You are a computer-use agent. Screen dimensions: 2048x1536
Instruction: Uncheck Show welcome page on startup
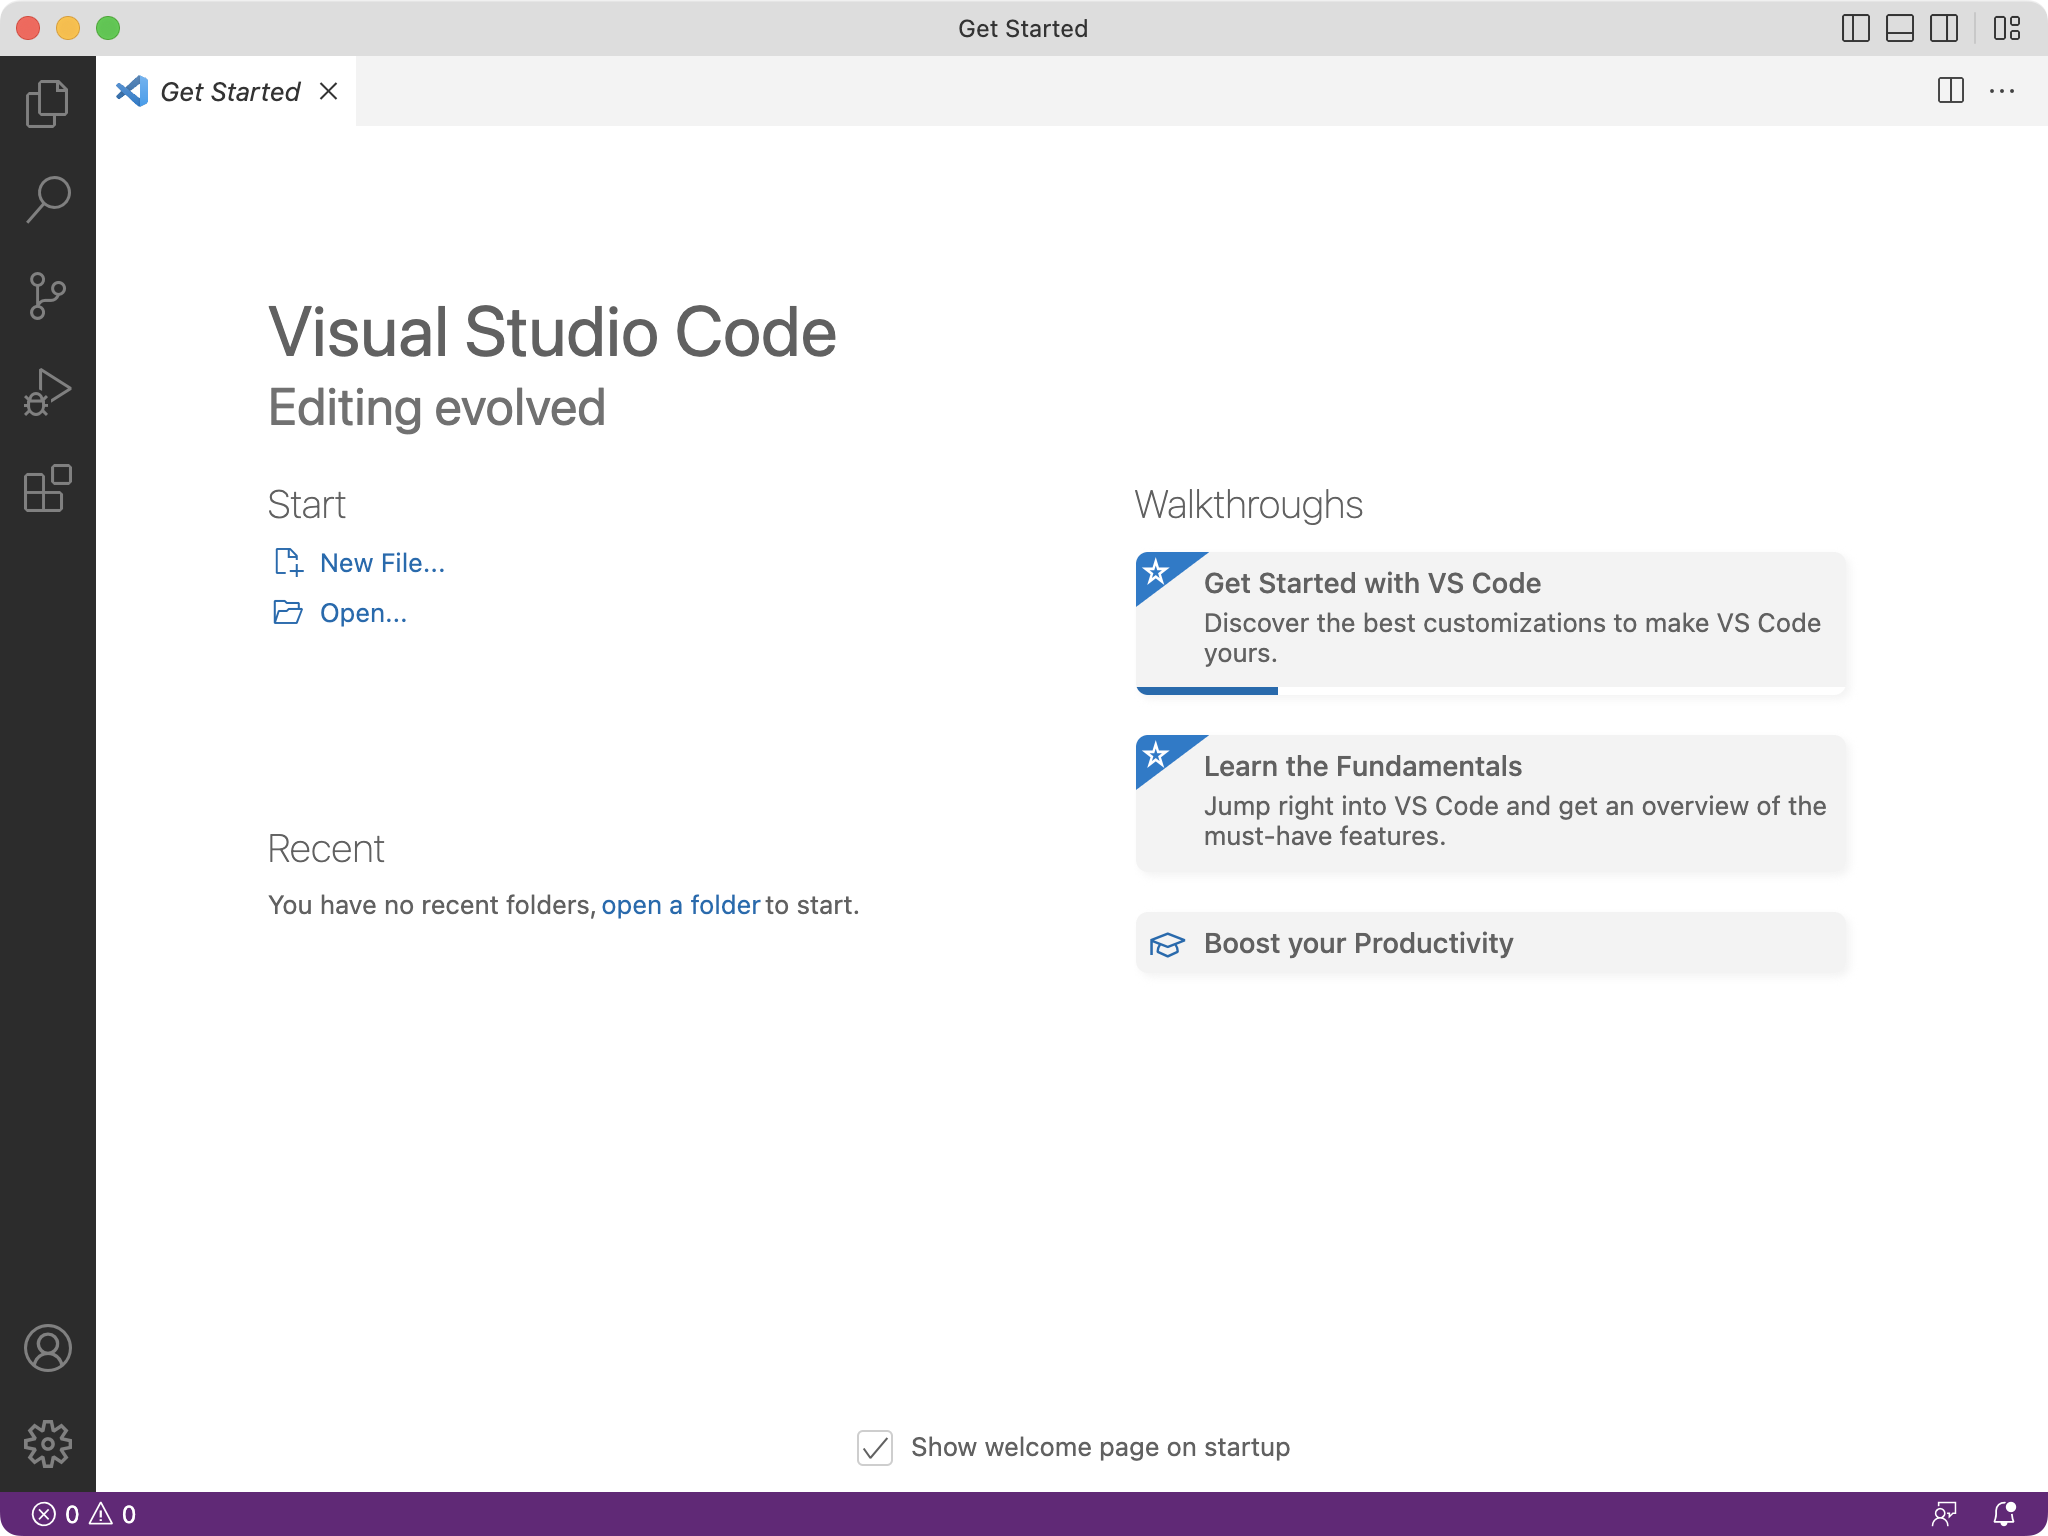point(875,1448)
